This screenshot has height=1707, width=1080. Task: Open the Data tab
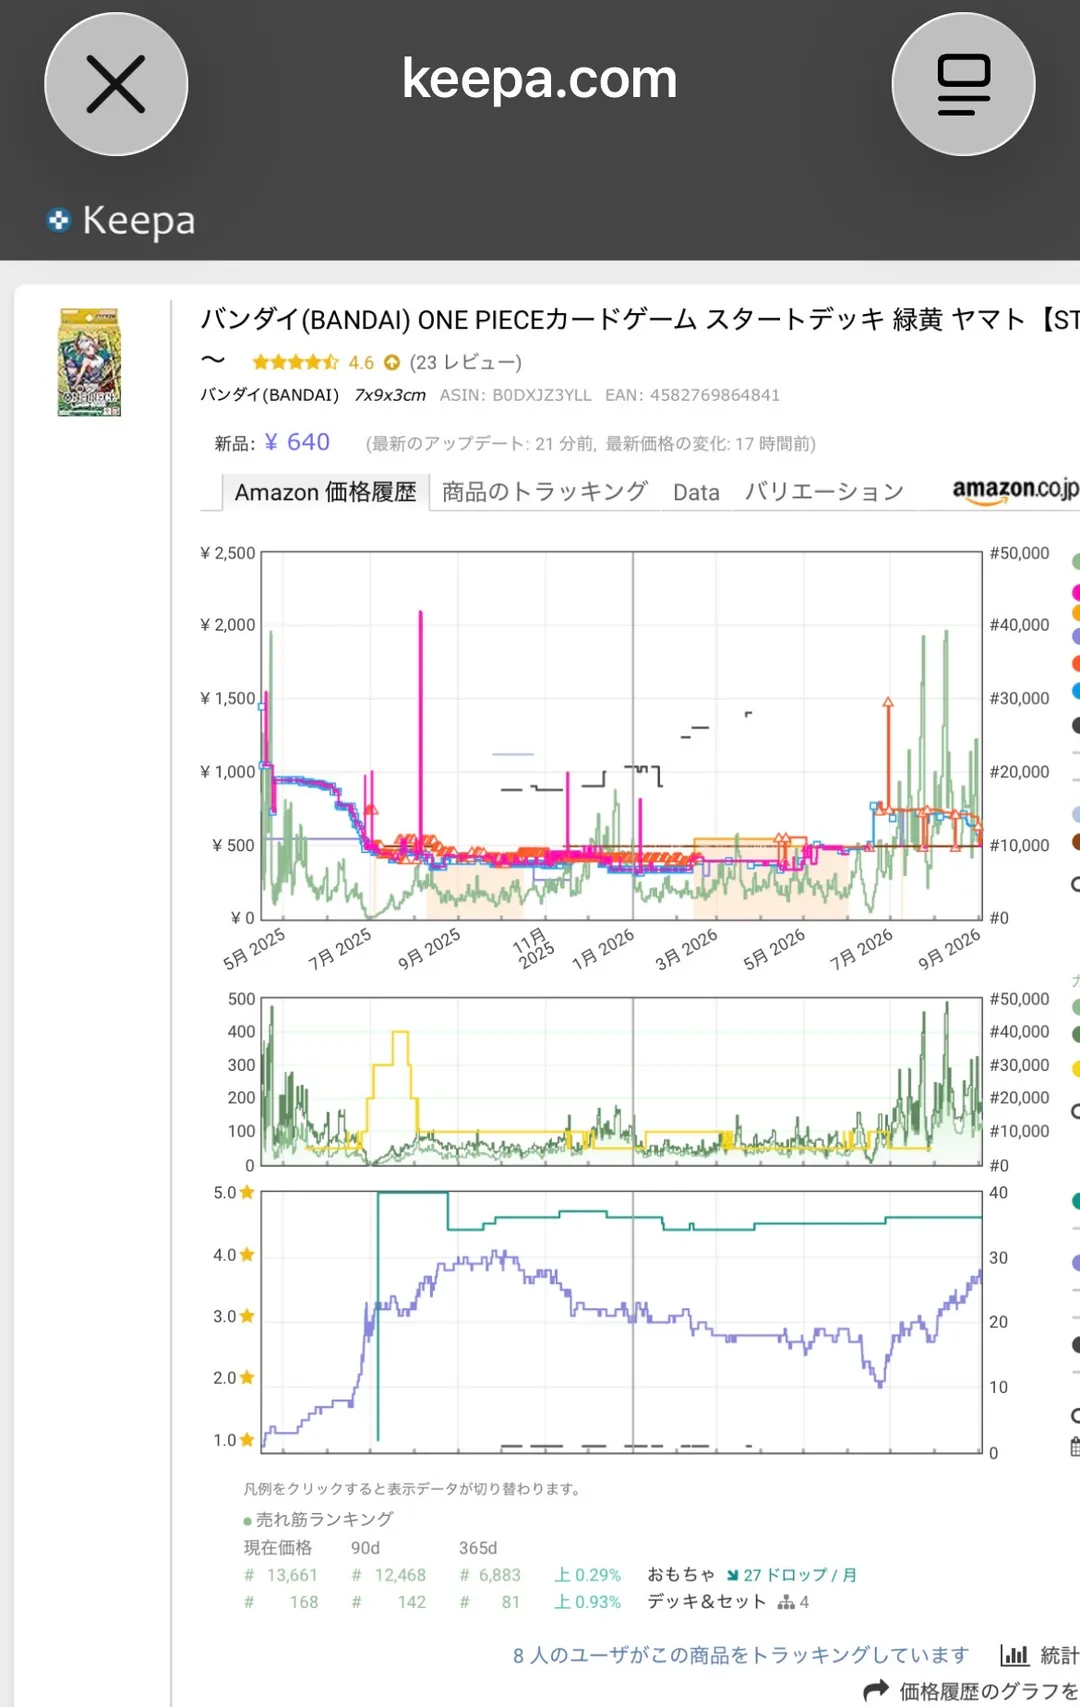click(696, 492)
